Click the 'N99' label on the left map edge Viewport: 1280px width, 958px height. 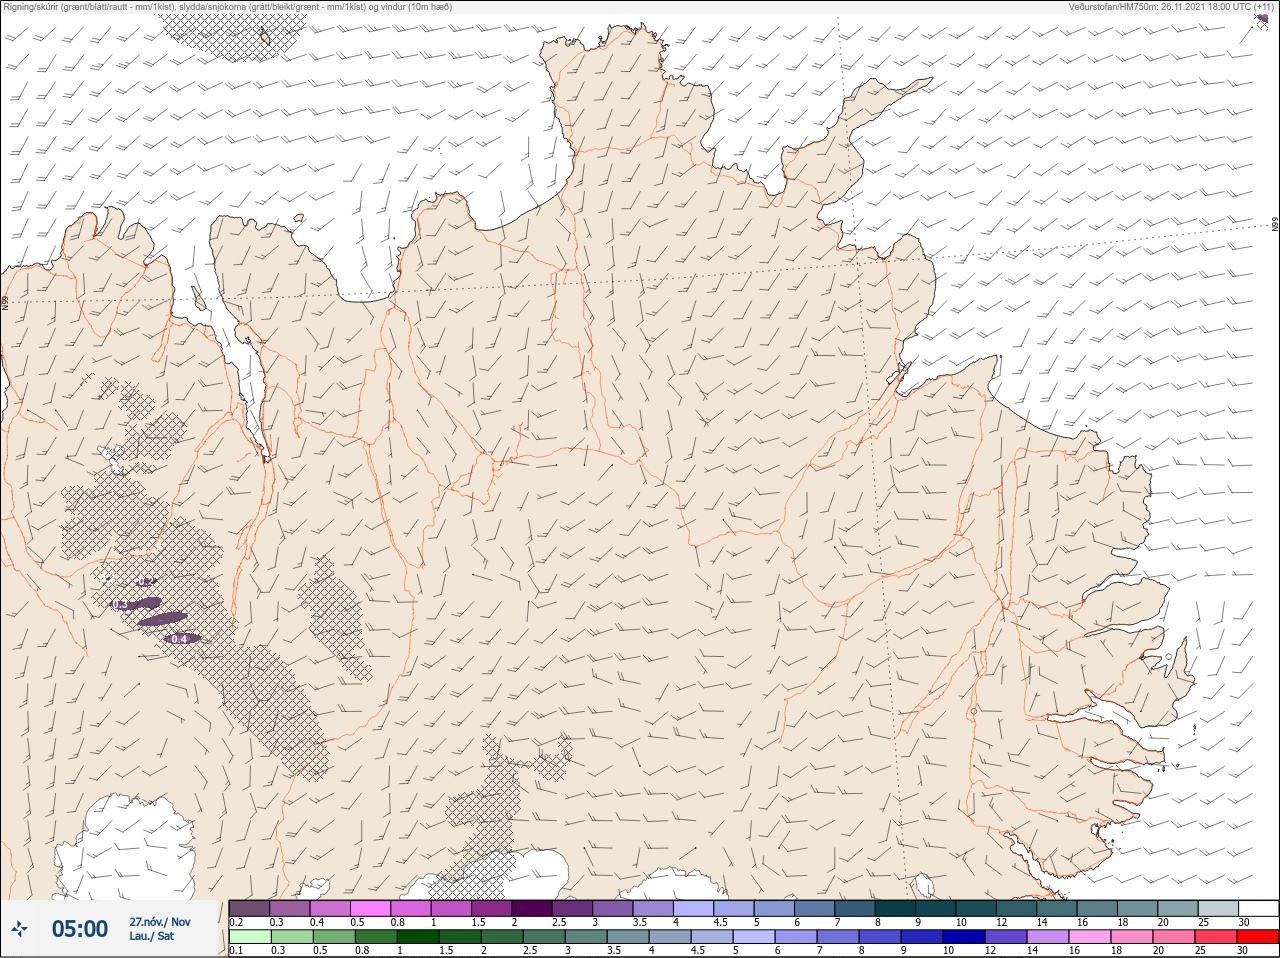coord(5,301)
